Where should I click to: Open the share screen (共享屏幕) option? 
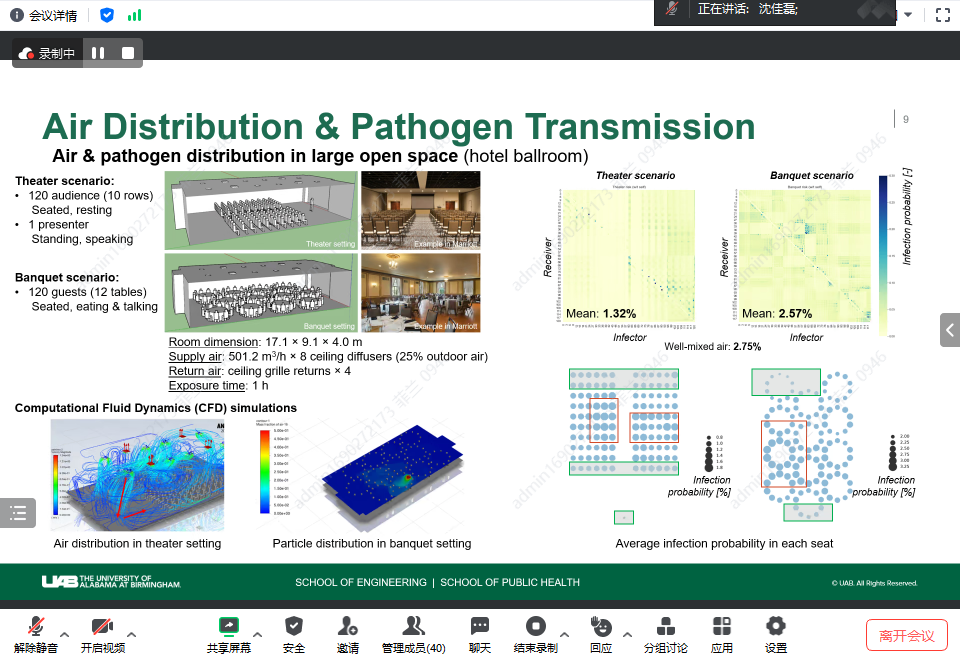click(x=228, y=627)
